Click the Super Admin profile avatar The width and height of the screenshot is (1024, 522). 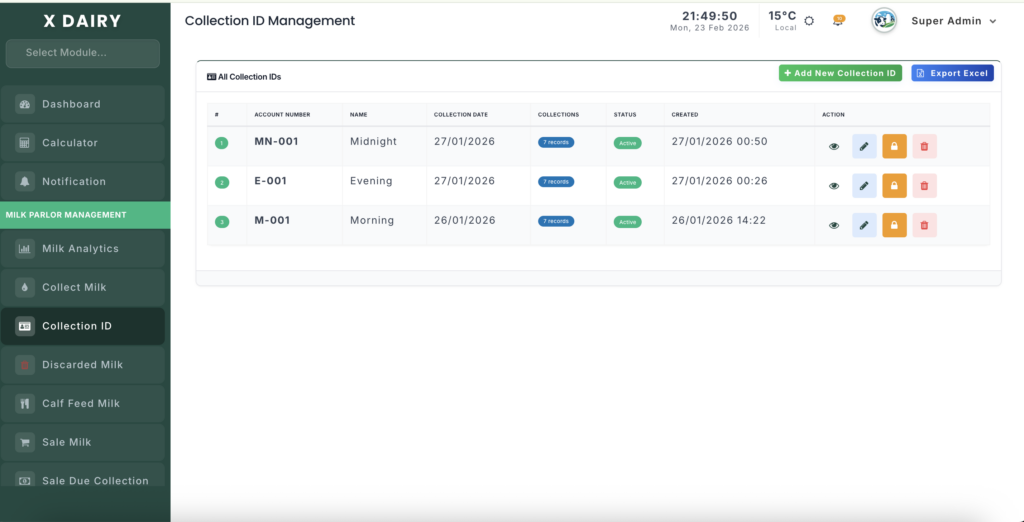click(884, 21)
